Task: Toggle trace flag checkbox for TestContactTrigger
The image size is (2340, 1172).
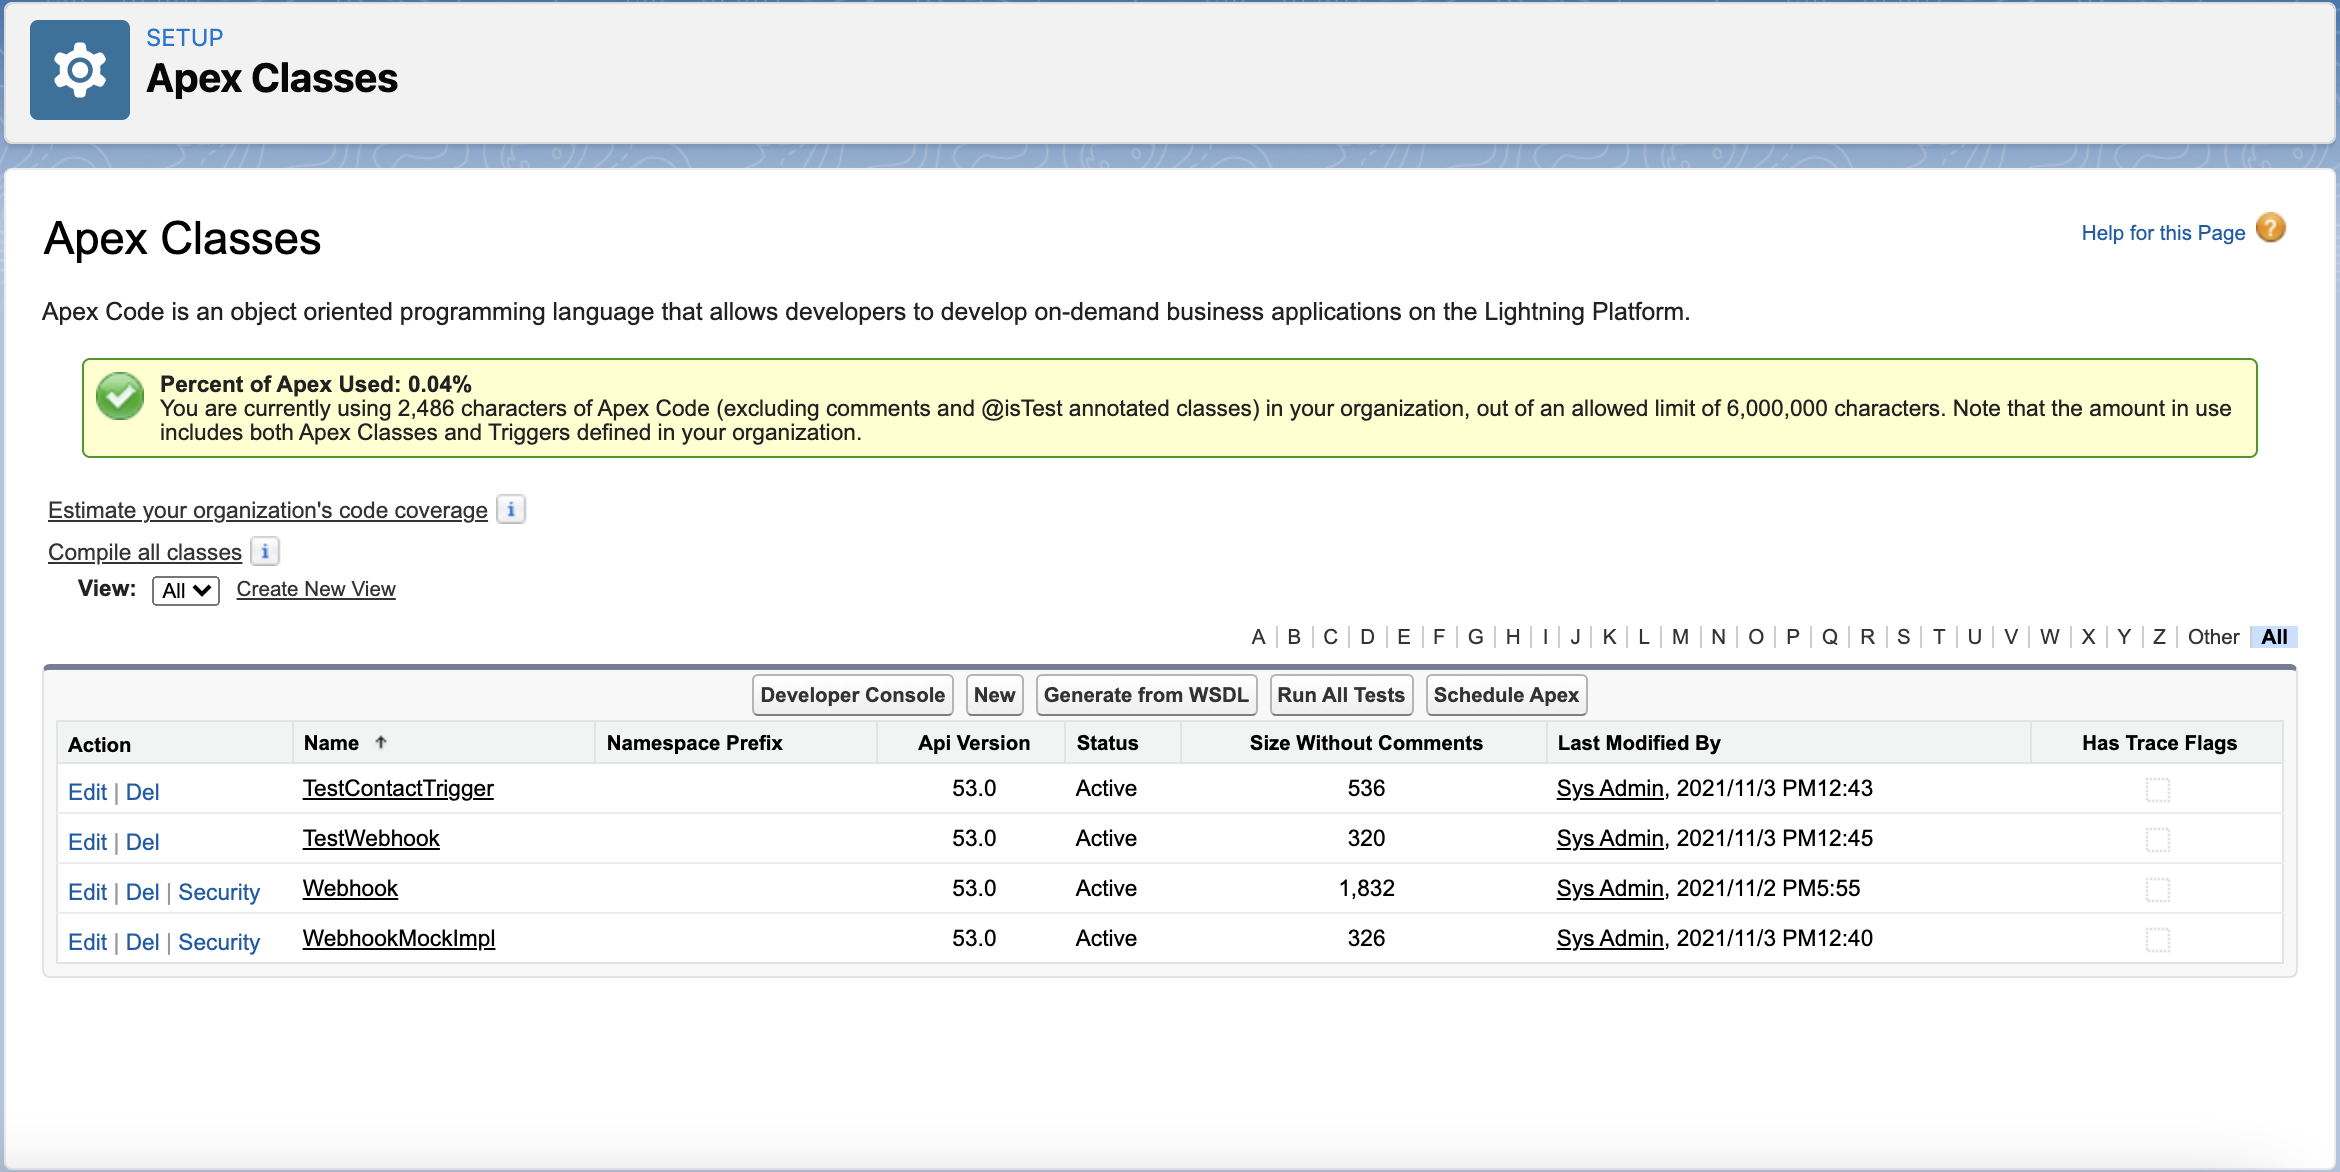Action: (2158, 790)
